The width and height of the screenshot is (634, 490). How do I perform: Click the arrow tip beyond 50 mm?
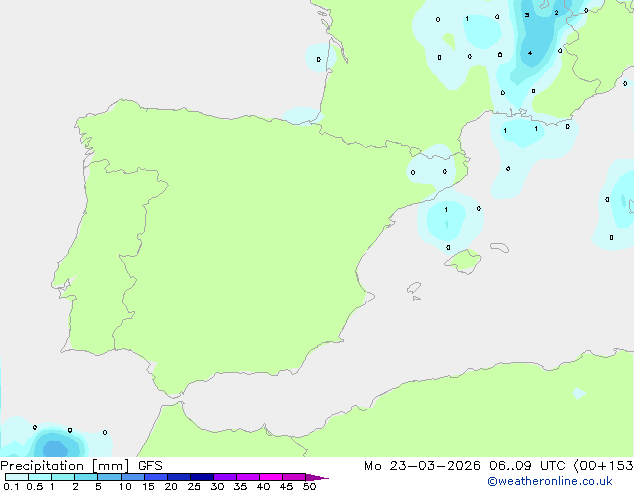(317, 477)
